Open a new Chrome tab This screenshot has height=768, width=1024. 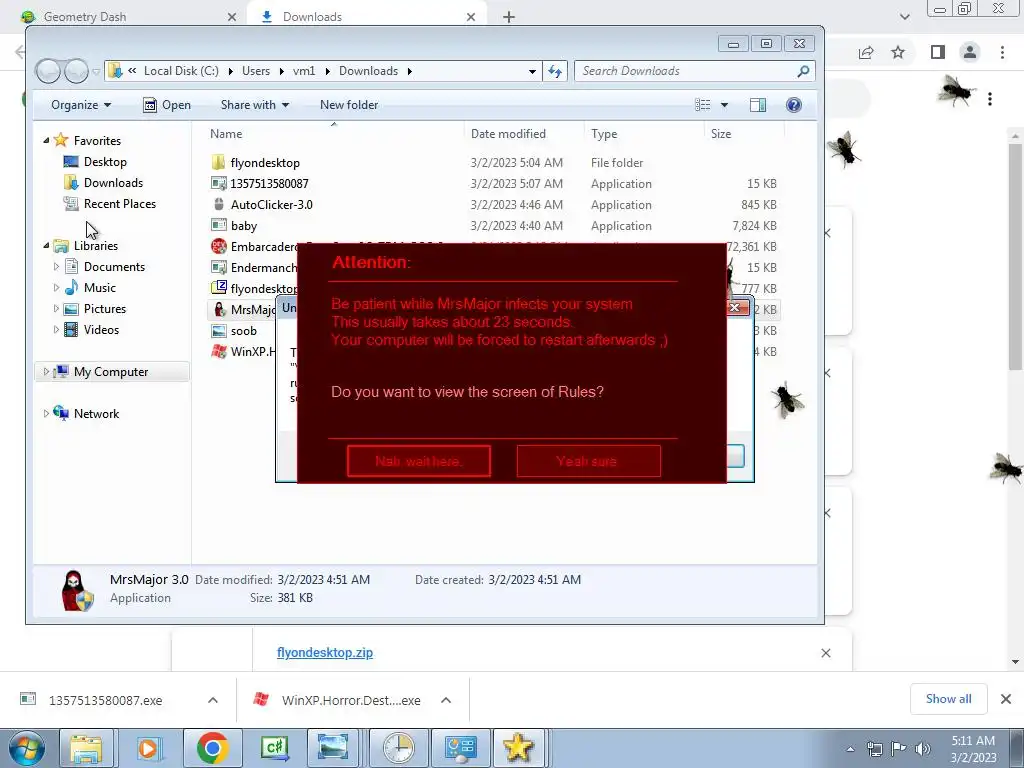509,17
